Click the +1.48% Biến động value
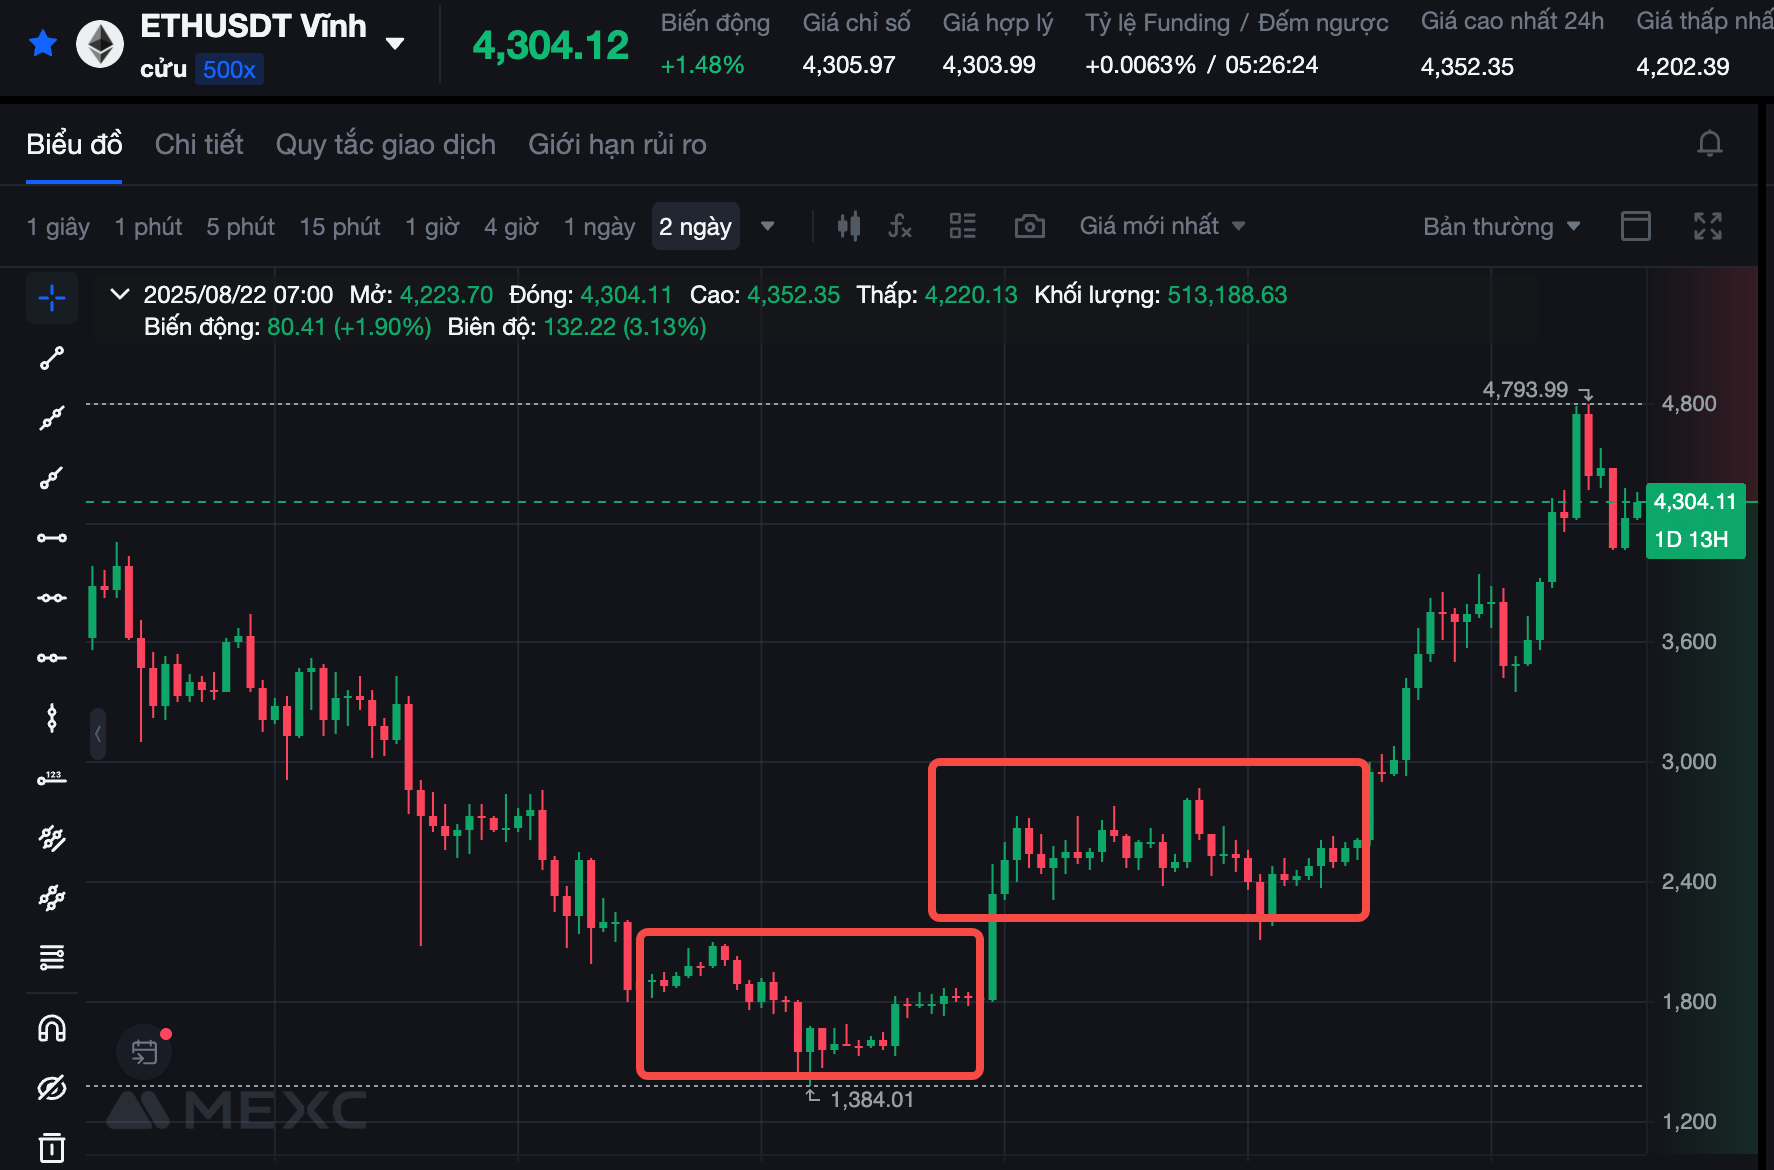The image size is (1774, 1170). point(702,66)
